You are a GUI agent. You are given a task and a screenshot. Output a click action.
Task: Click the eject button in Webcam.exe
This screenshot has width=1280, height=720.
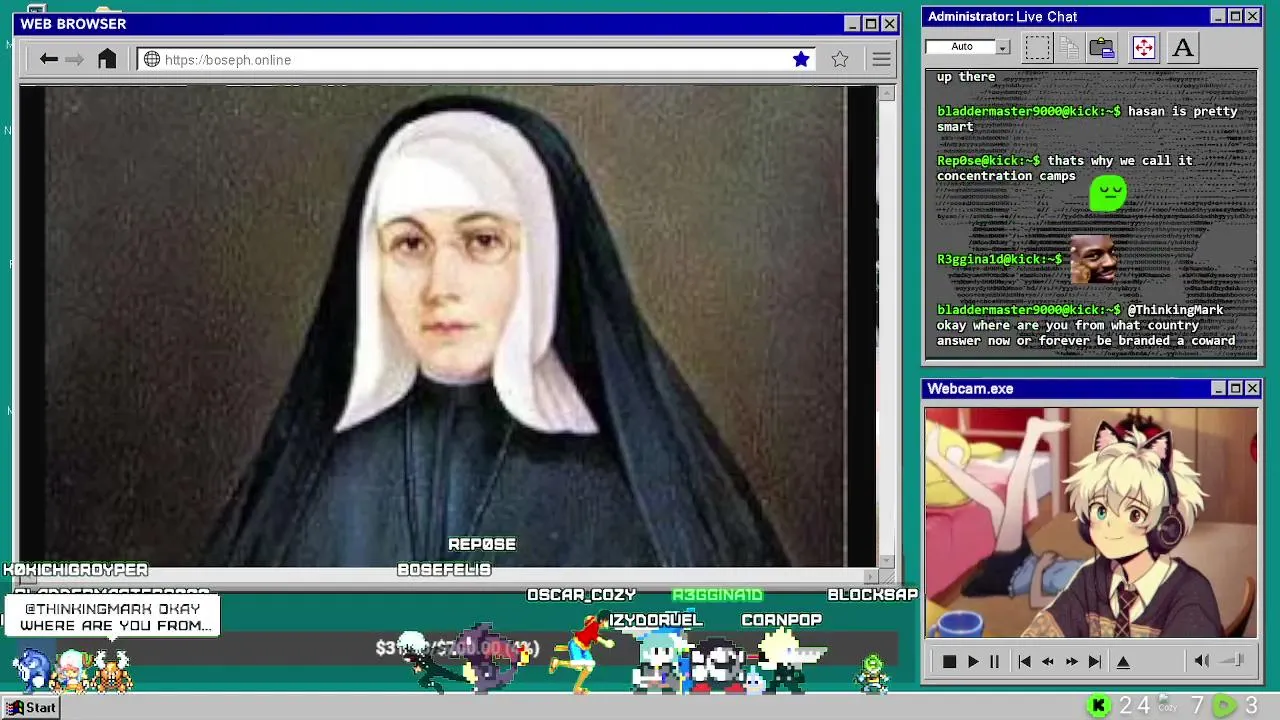(x=1123, y=662)
